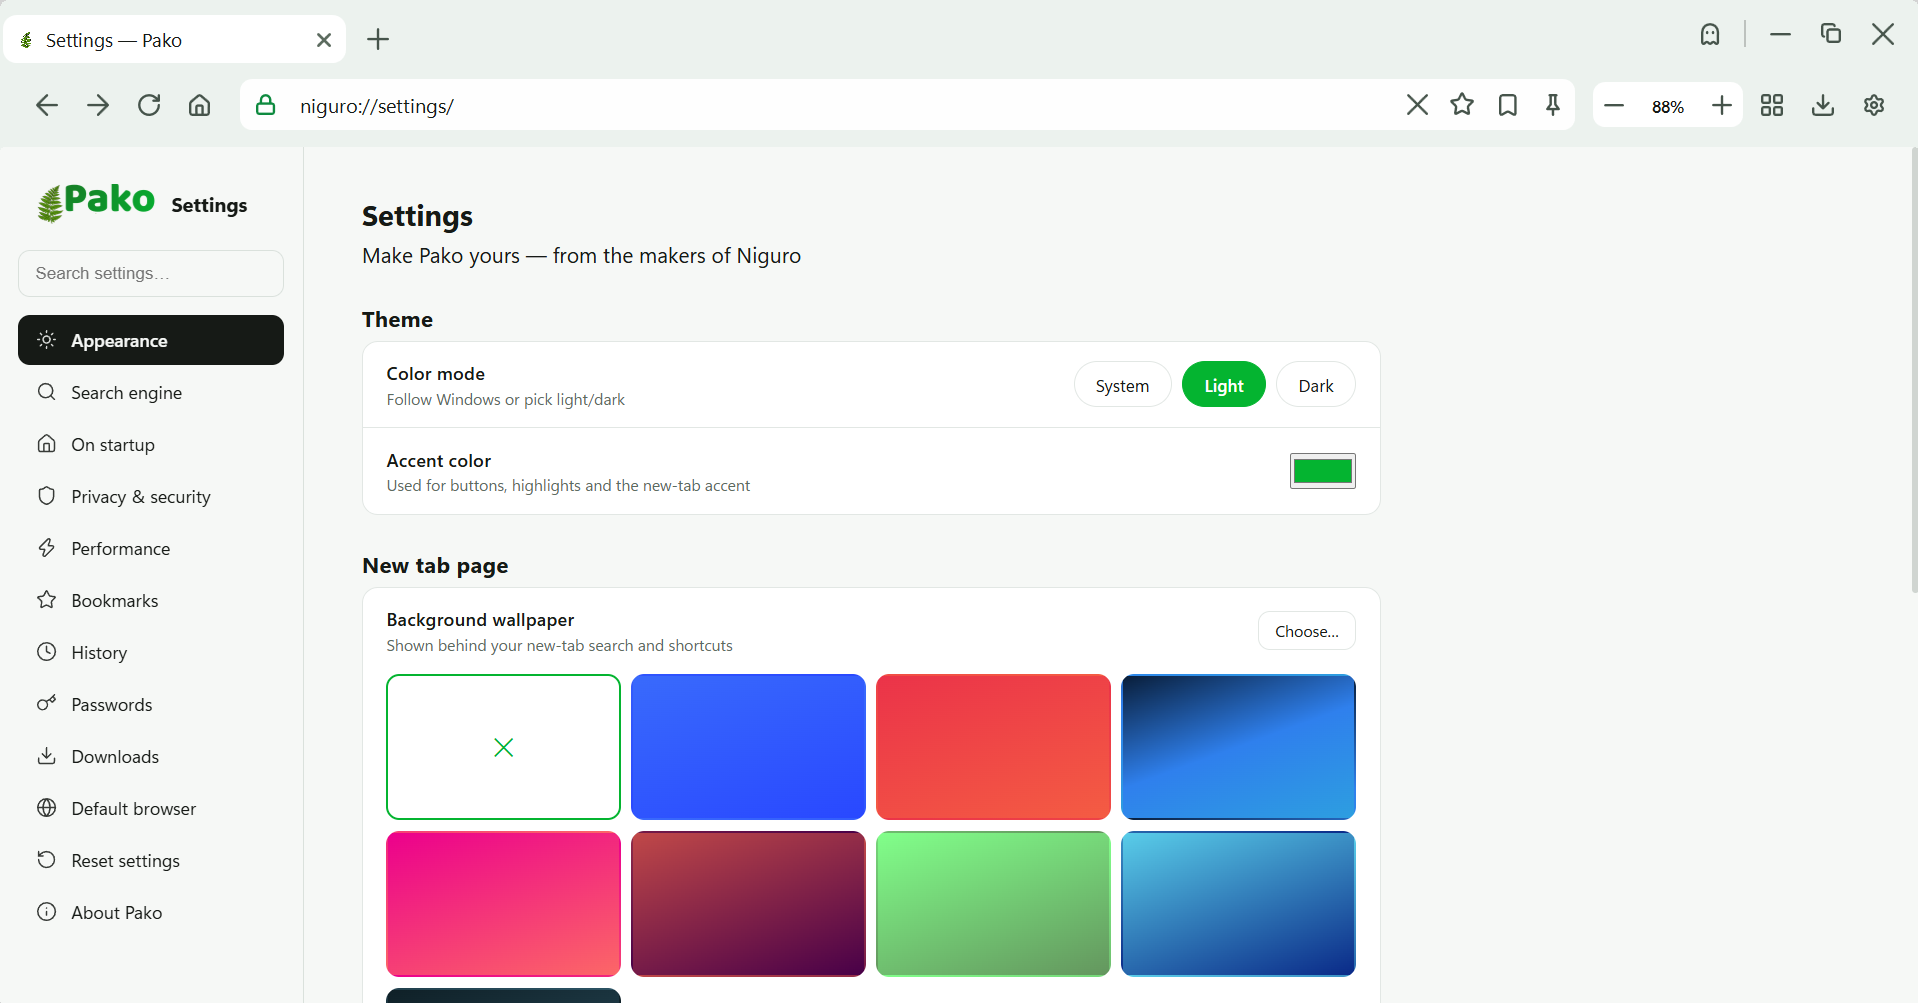This screenshot has height=1003, width=1918.
Task: Select the maroon purple wallpaper
Action: 748,904
